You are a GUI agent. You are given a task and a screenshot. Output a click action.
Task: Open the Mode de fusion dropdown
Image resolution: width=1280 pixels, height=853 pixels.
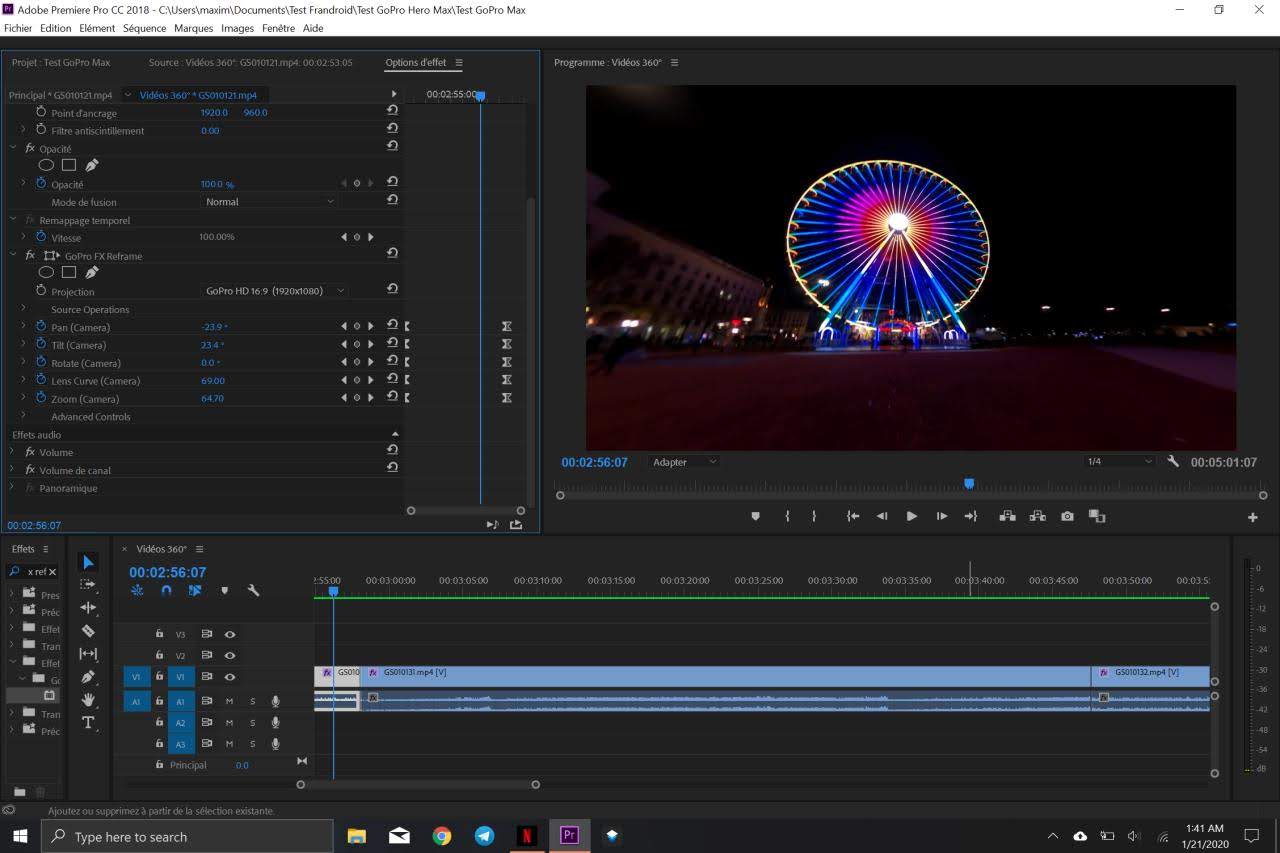270,201
